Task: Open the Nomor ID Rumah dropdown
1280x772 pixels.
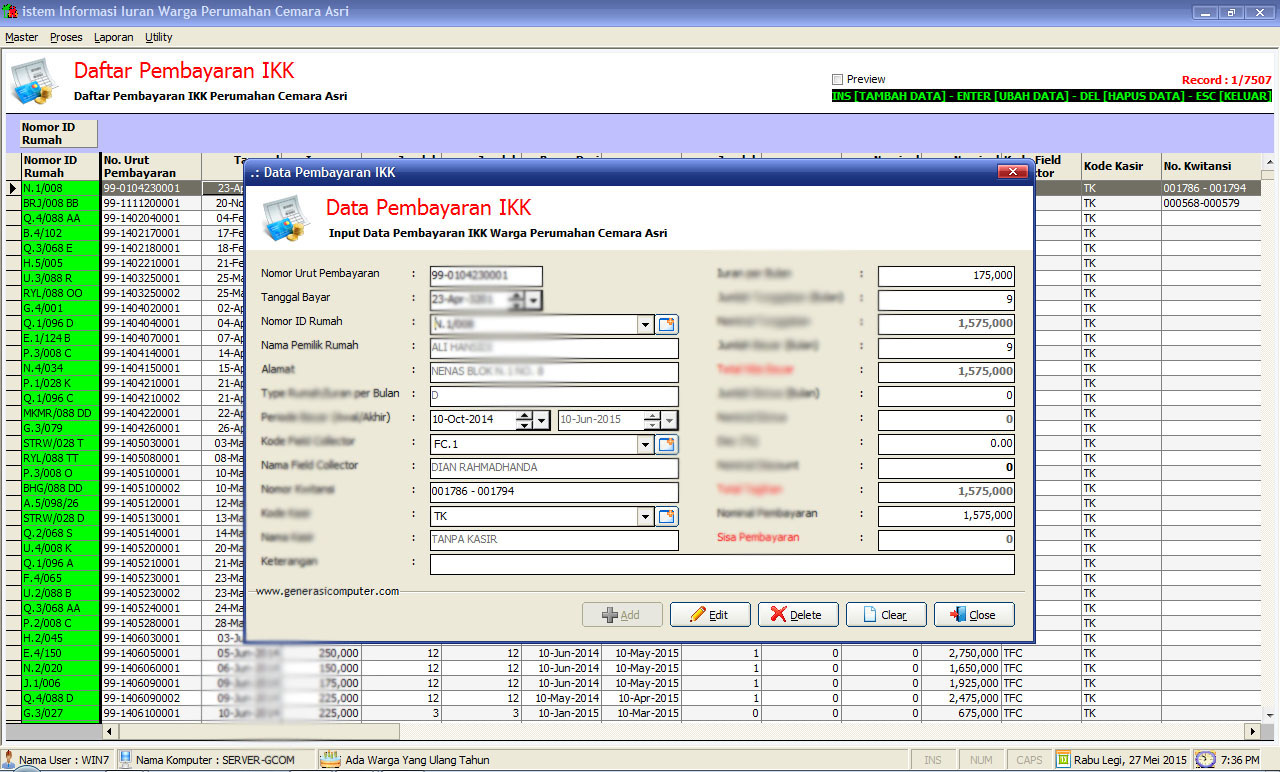Action: click(645, 324)
